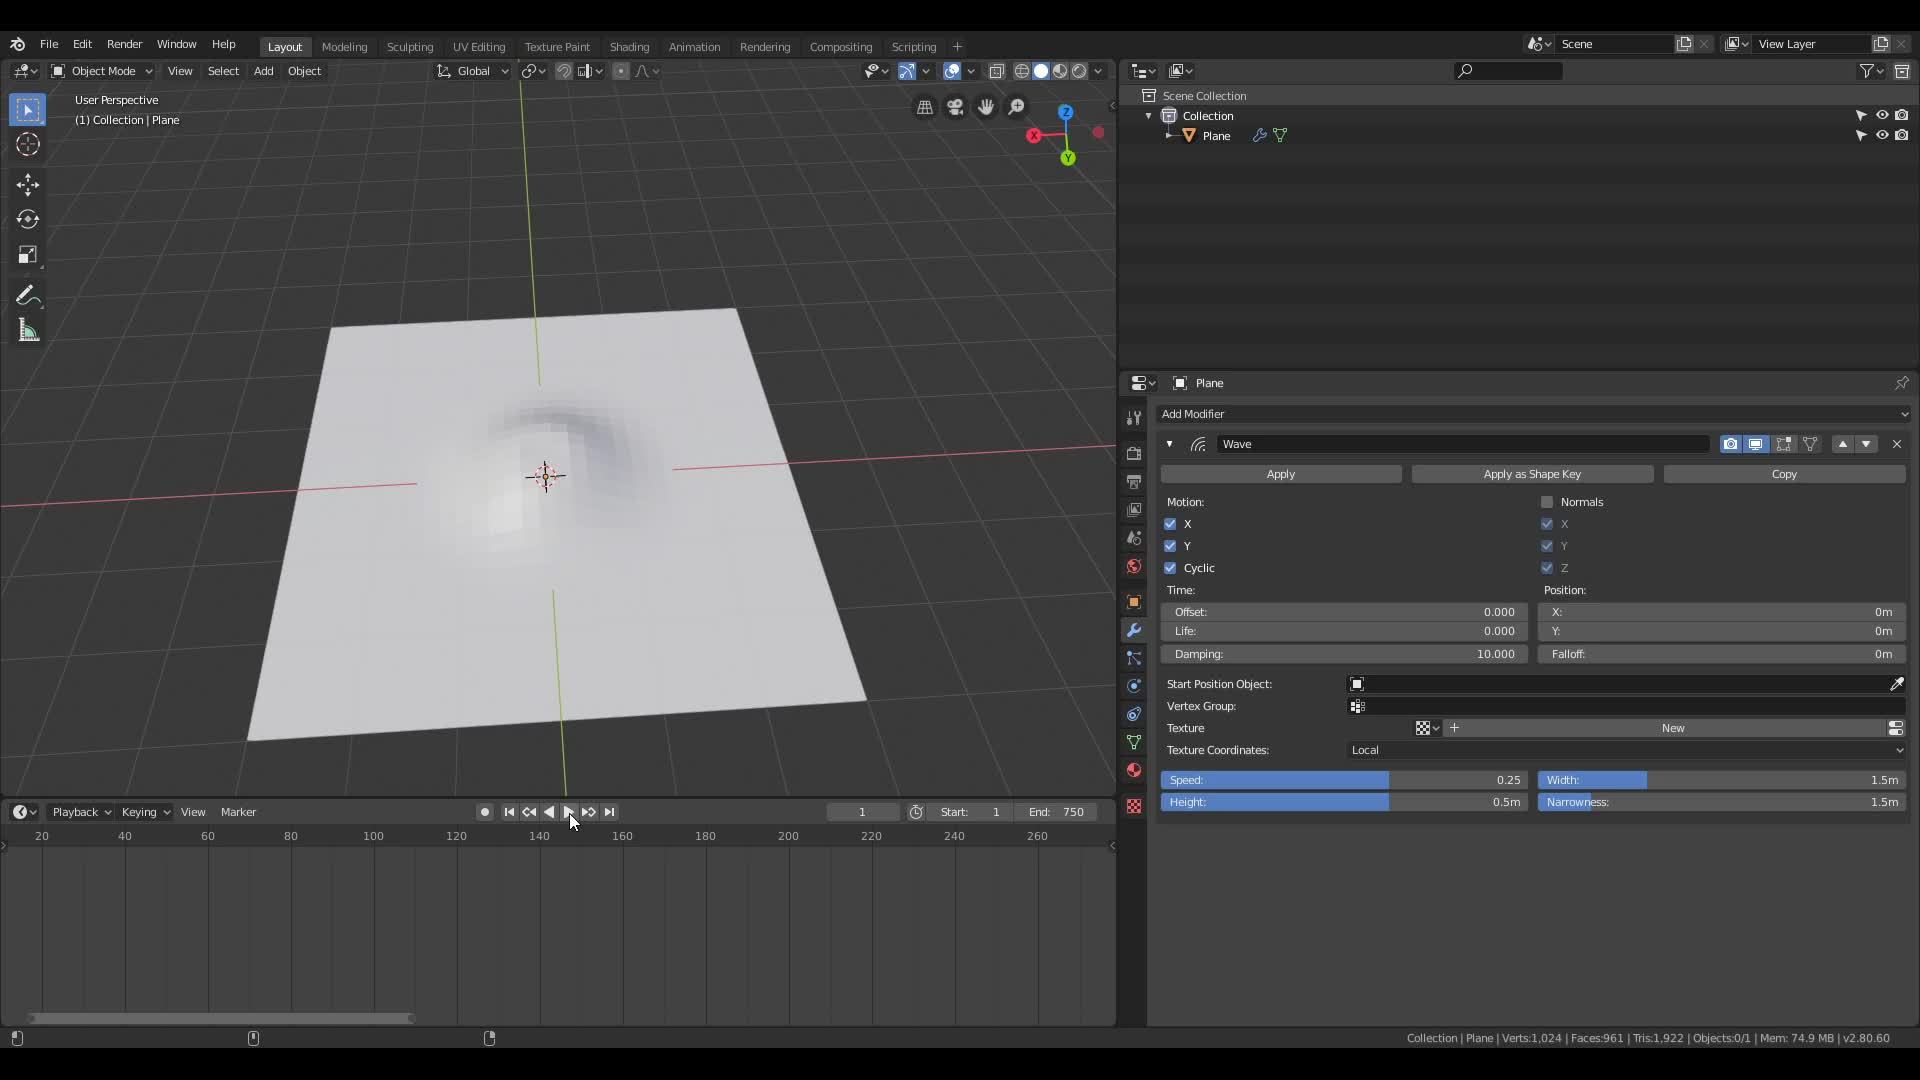Toggle camera view in the viewport
Image resolution: width=1920 pixels, height=1080 pixels.
(x=955, y=107)
